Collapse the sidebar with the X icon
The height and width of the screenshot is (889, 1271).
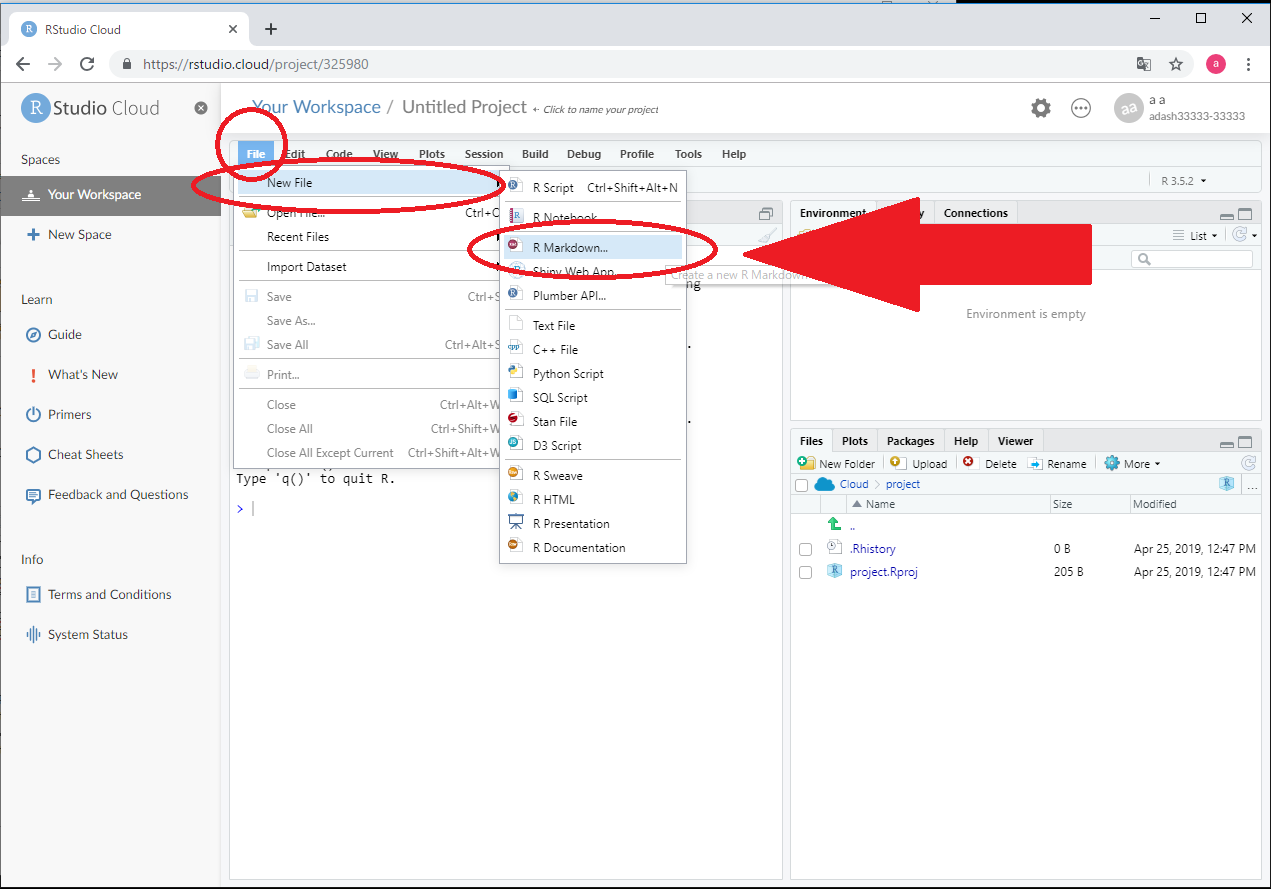tap(201, 108)
